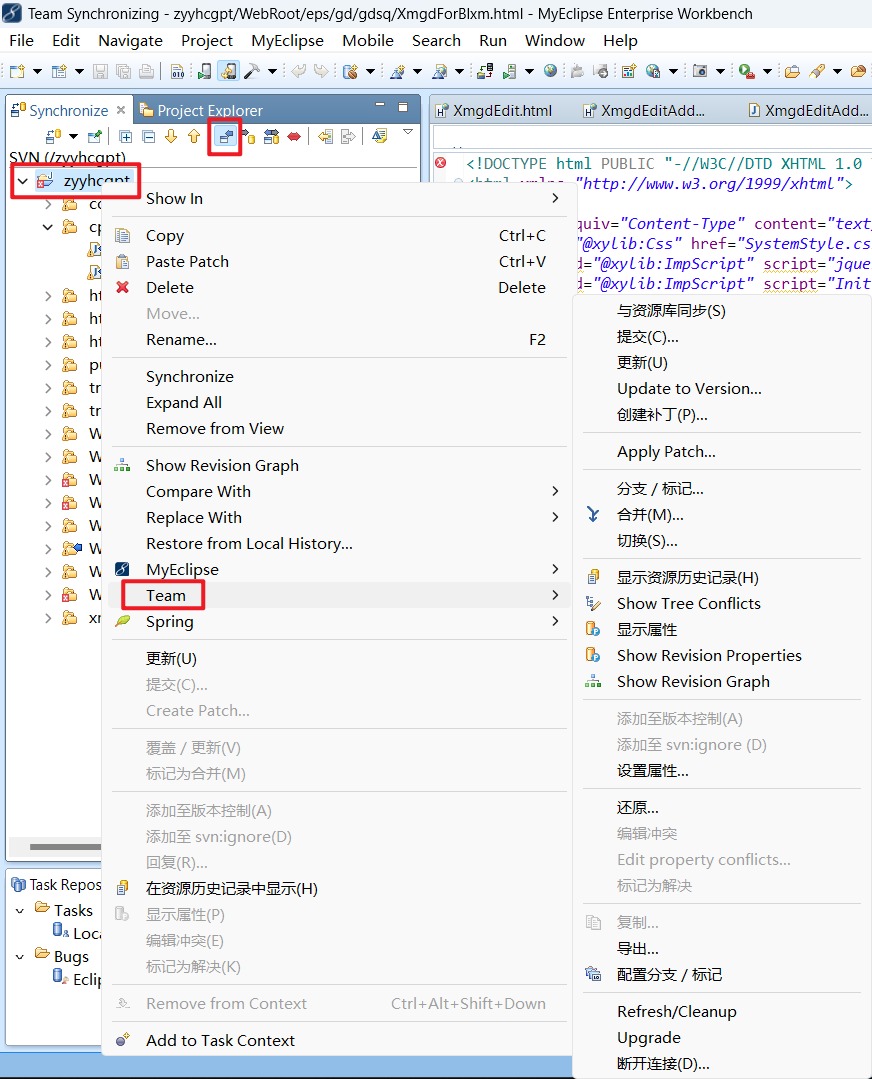This screenshot has width=872, height=1079.
Task: Close the Synchronize view tab
Action: [120, 110]
